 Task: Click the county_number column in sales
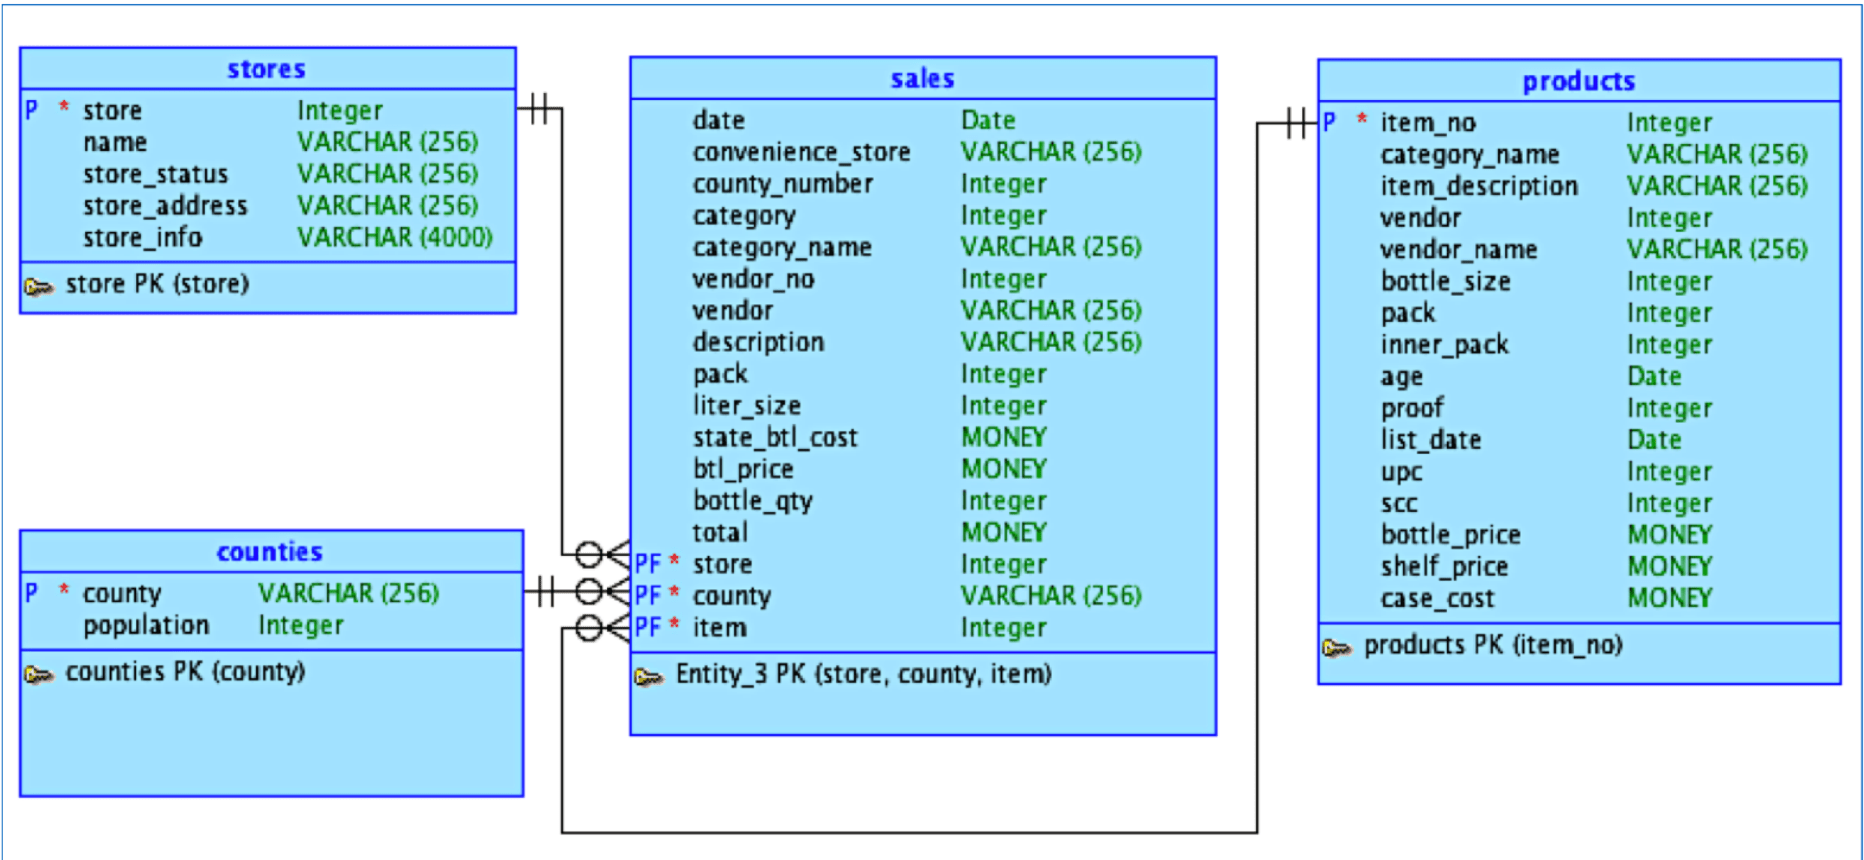point(782,184)
